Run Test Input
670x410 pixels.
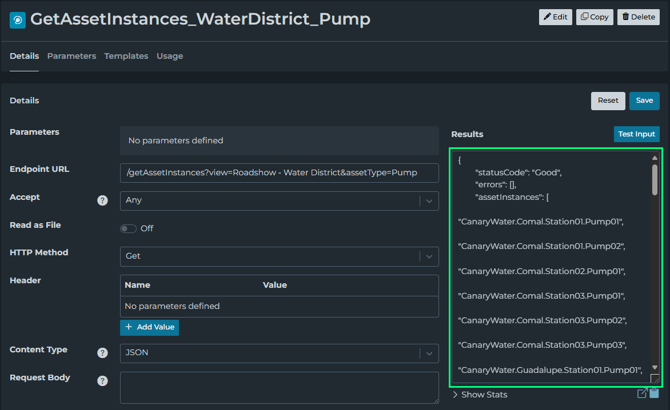coord(637,134)
